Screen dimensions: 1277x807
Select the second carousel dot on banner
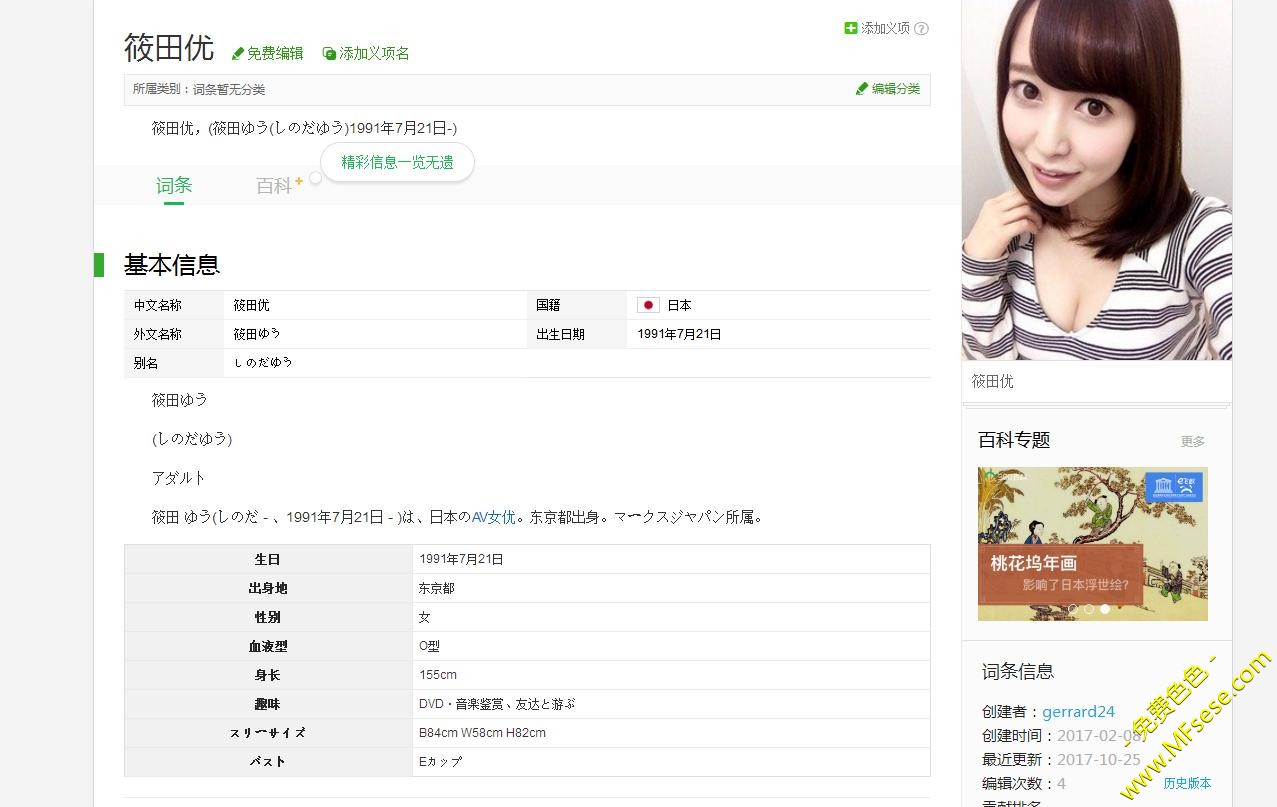1089,608
